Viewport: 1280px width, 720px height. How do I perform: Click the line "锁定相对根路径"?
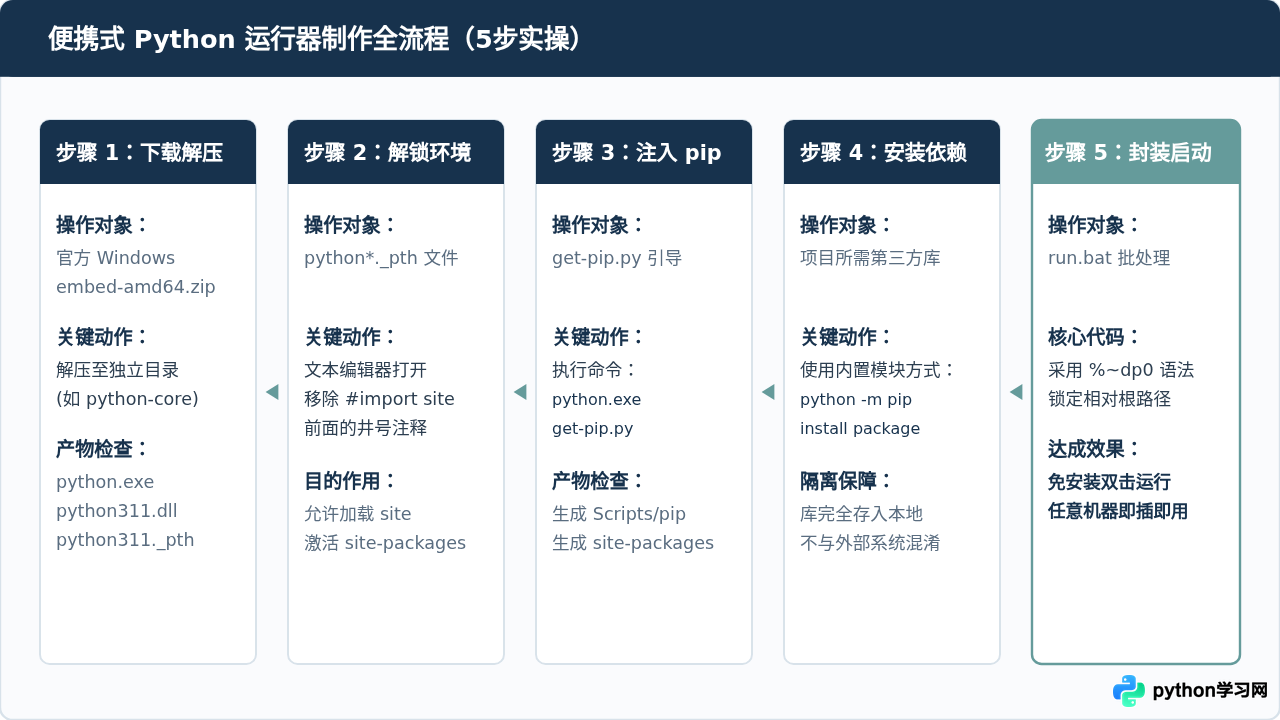pyautogui.click(x=1109, y=399)
